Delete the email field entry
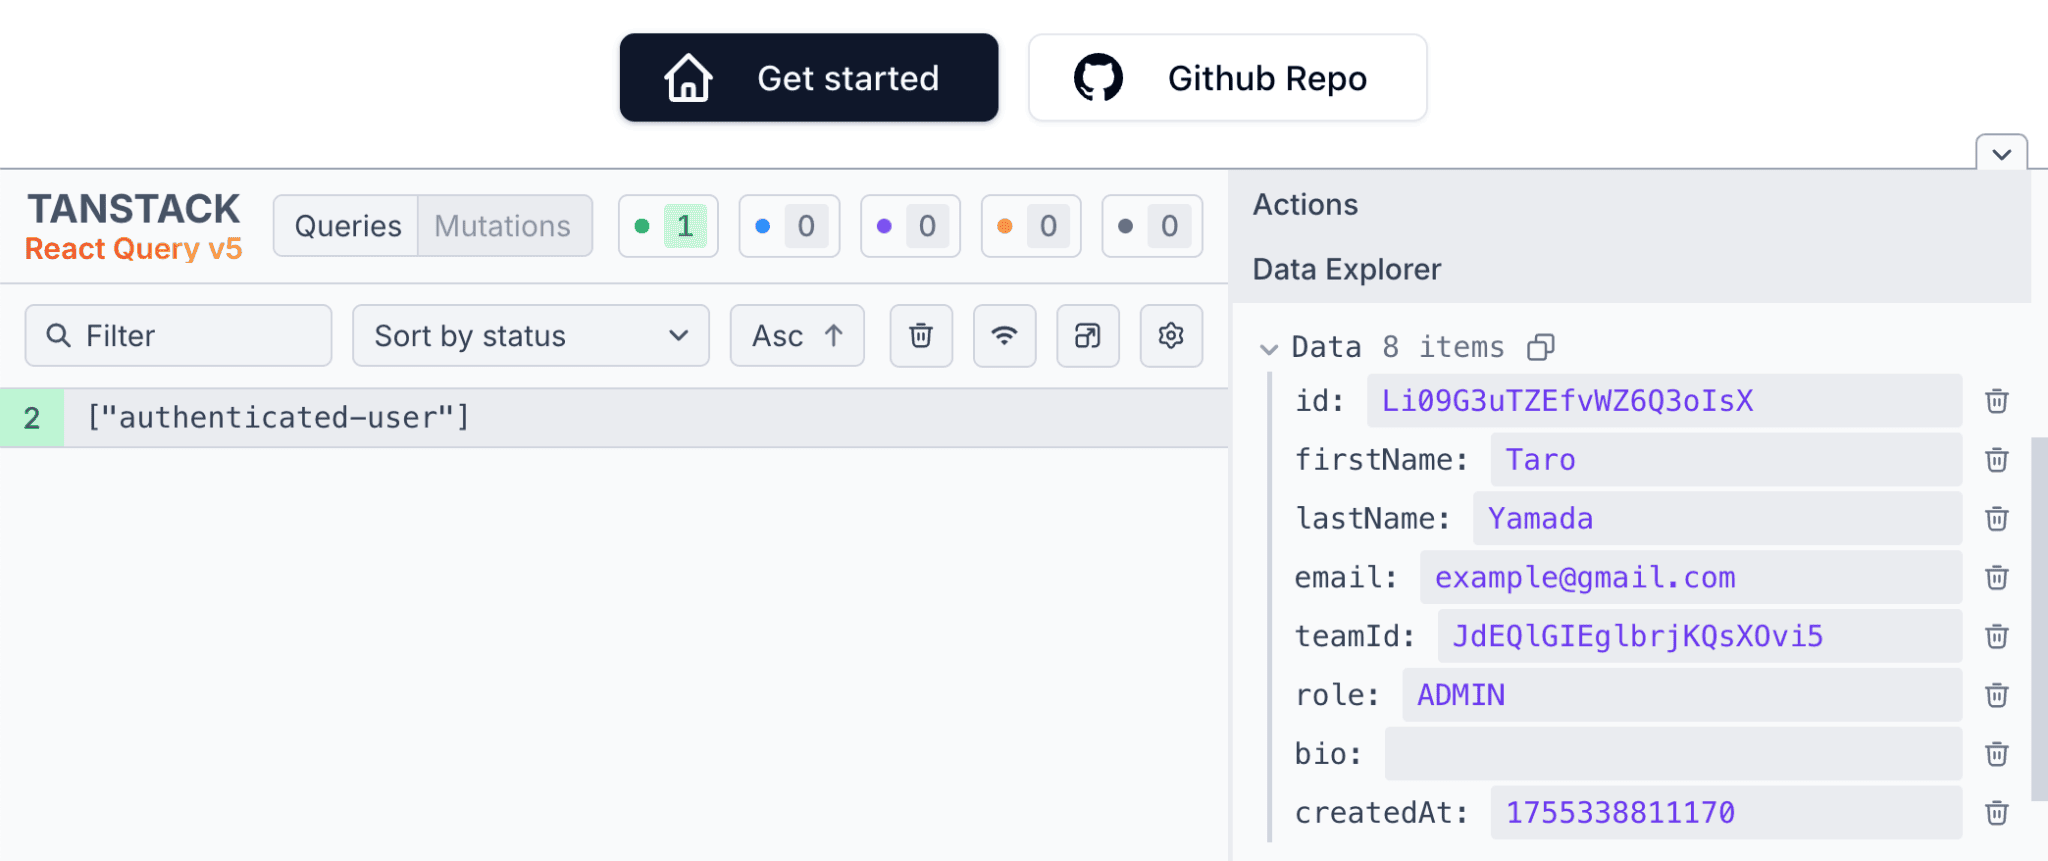 1996,578
